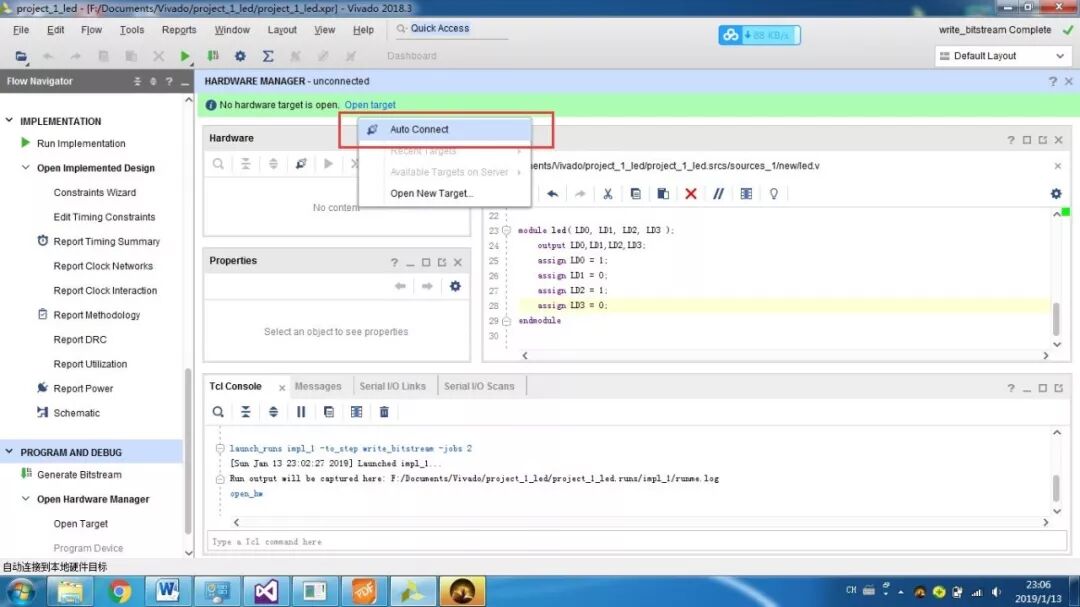Pause Tcl Console output
This screenshot has width=1080, height=607.
[301, 412]
